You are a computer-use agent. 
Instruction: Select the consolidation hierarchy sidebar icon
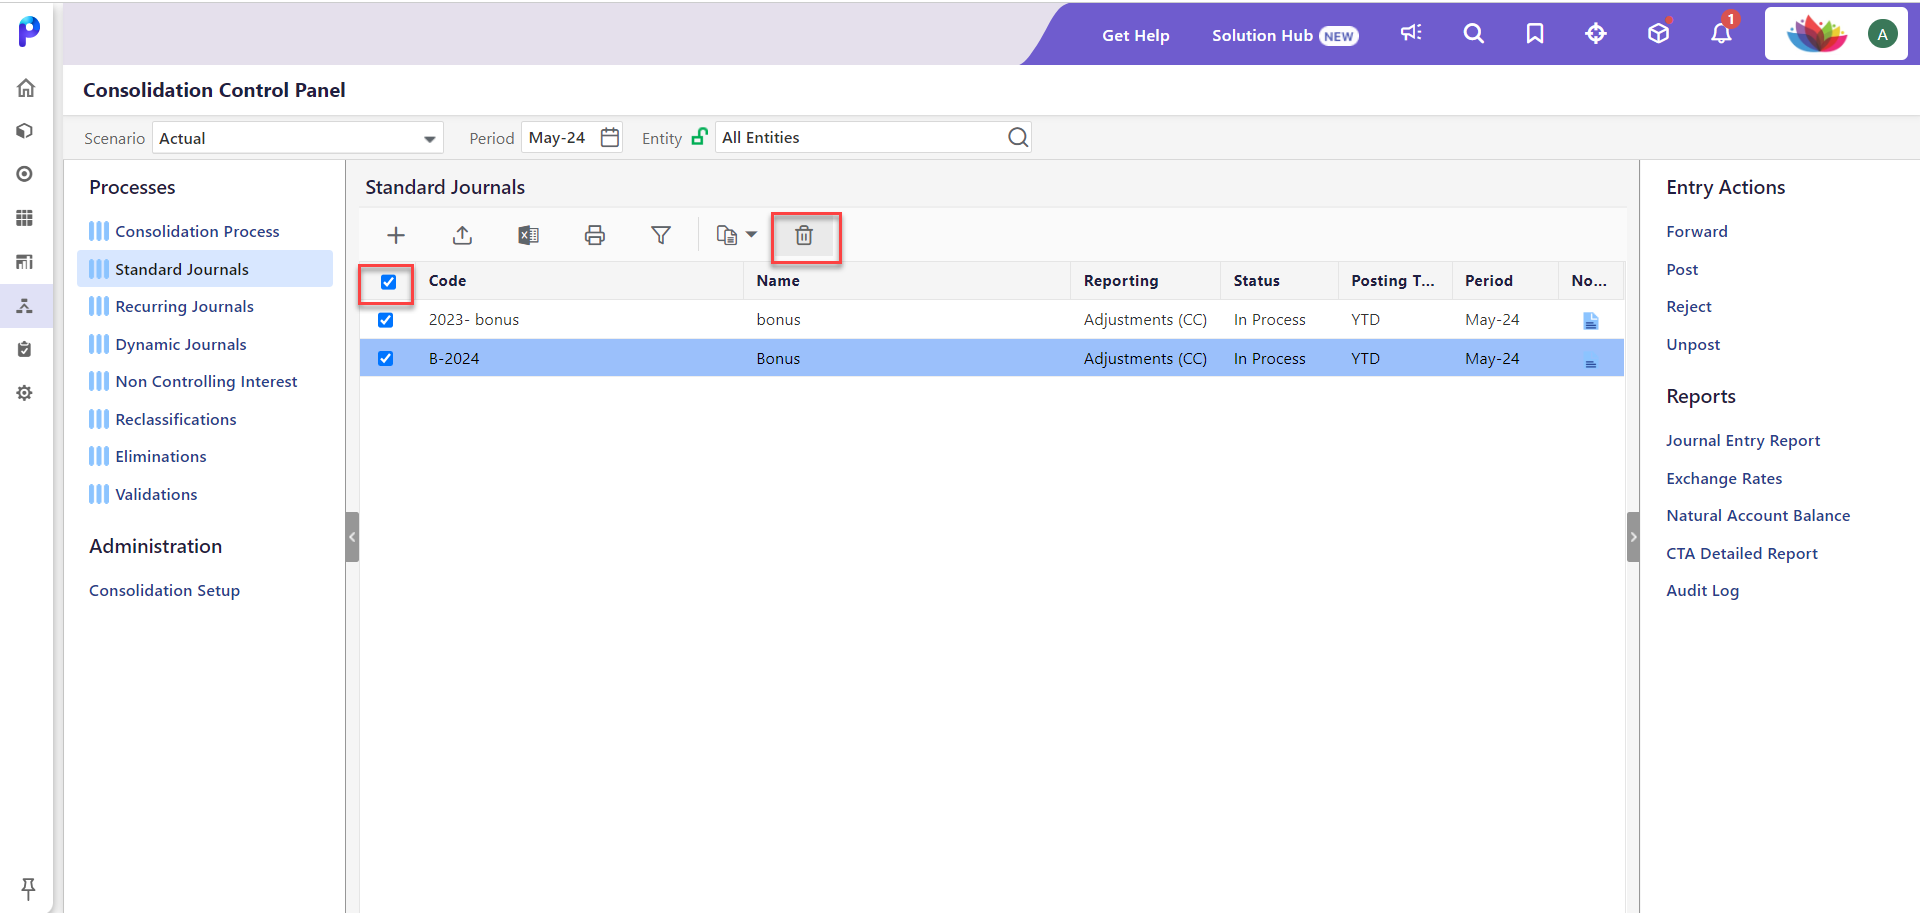(25, 306)
